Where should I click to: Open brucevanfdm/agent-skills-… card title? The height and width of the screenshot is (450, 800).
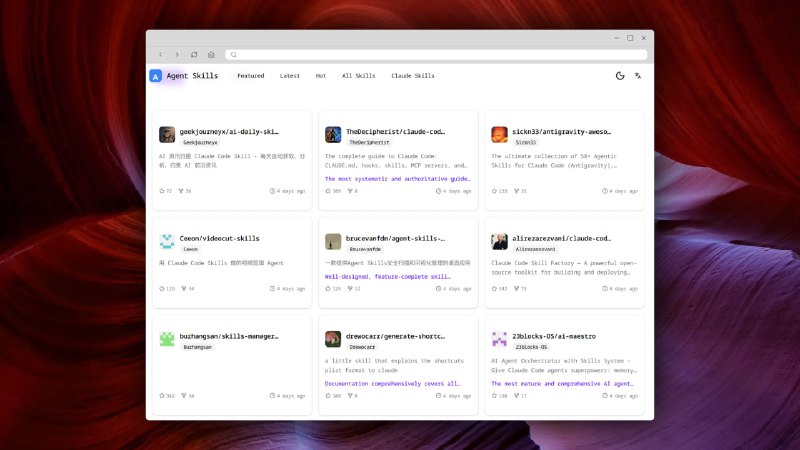395,238
